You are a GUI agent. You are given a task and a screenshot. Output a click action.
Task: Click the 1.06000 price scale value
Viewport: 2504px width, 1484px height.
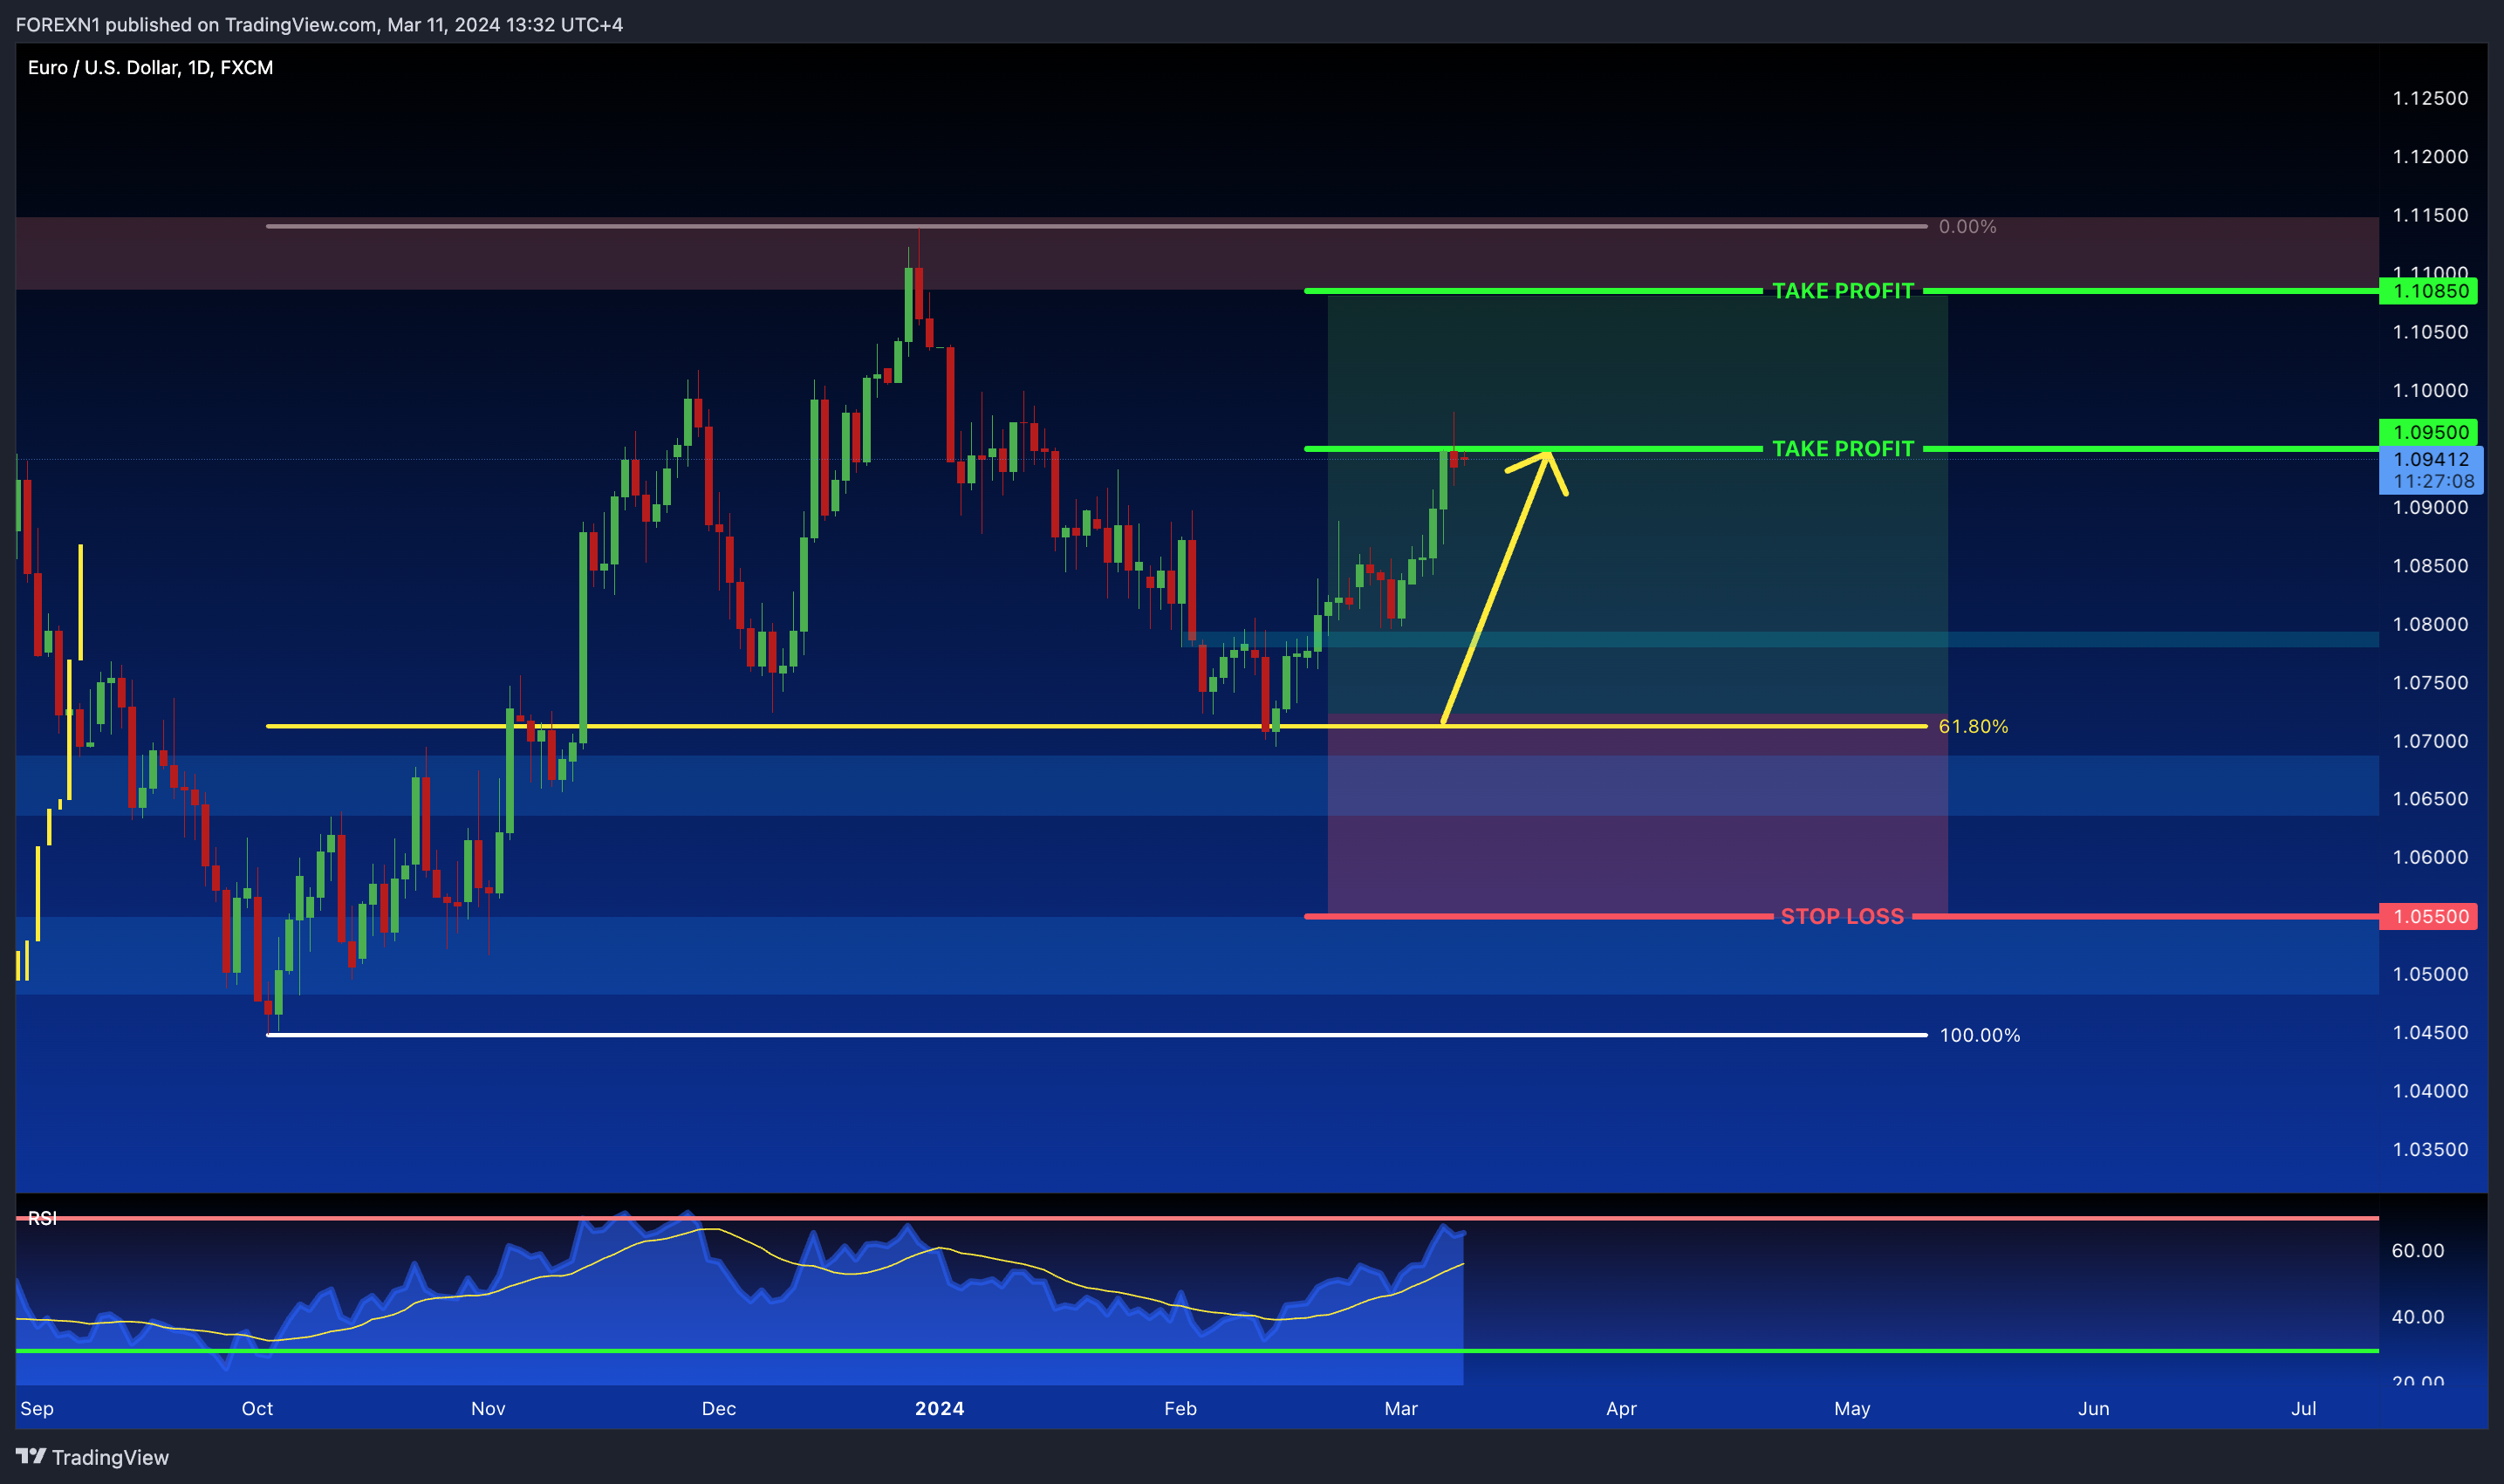(2430, 857)
